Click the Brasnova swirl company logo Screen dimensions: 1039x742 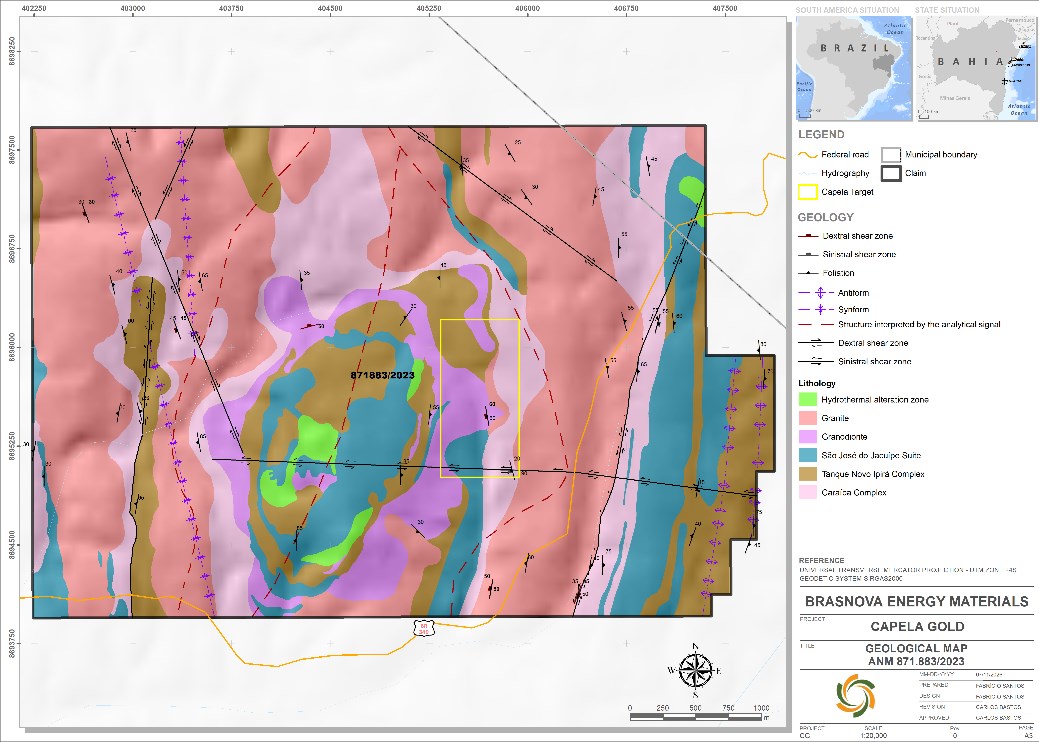[855, 694]
